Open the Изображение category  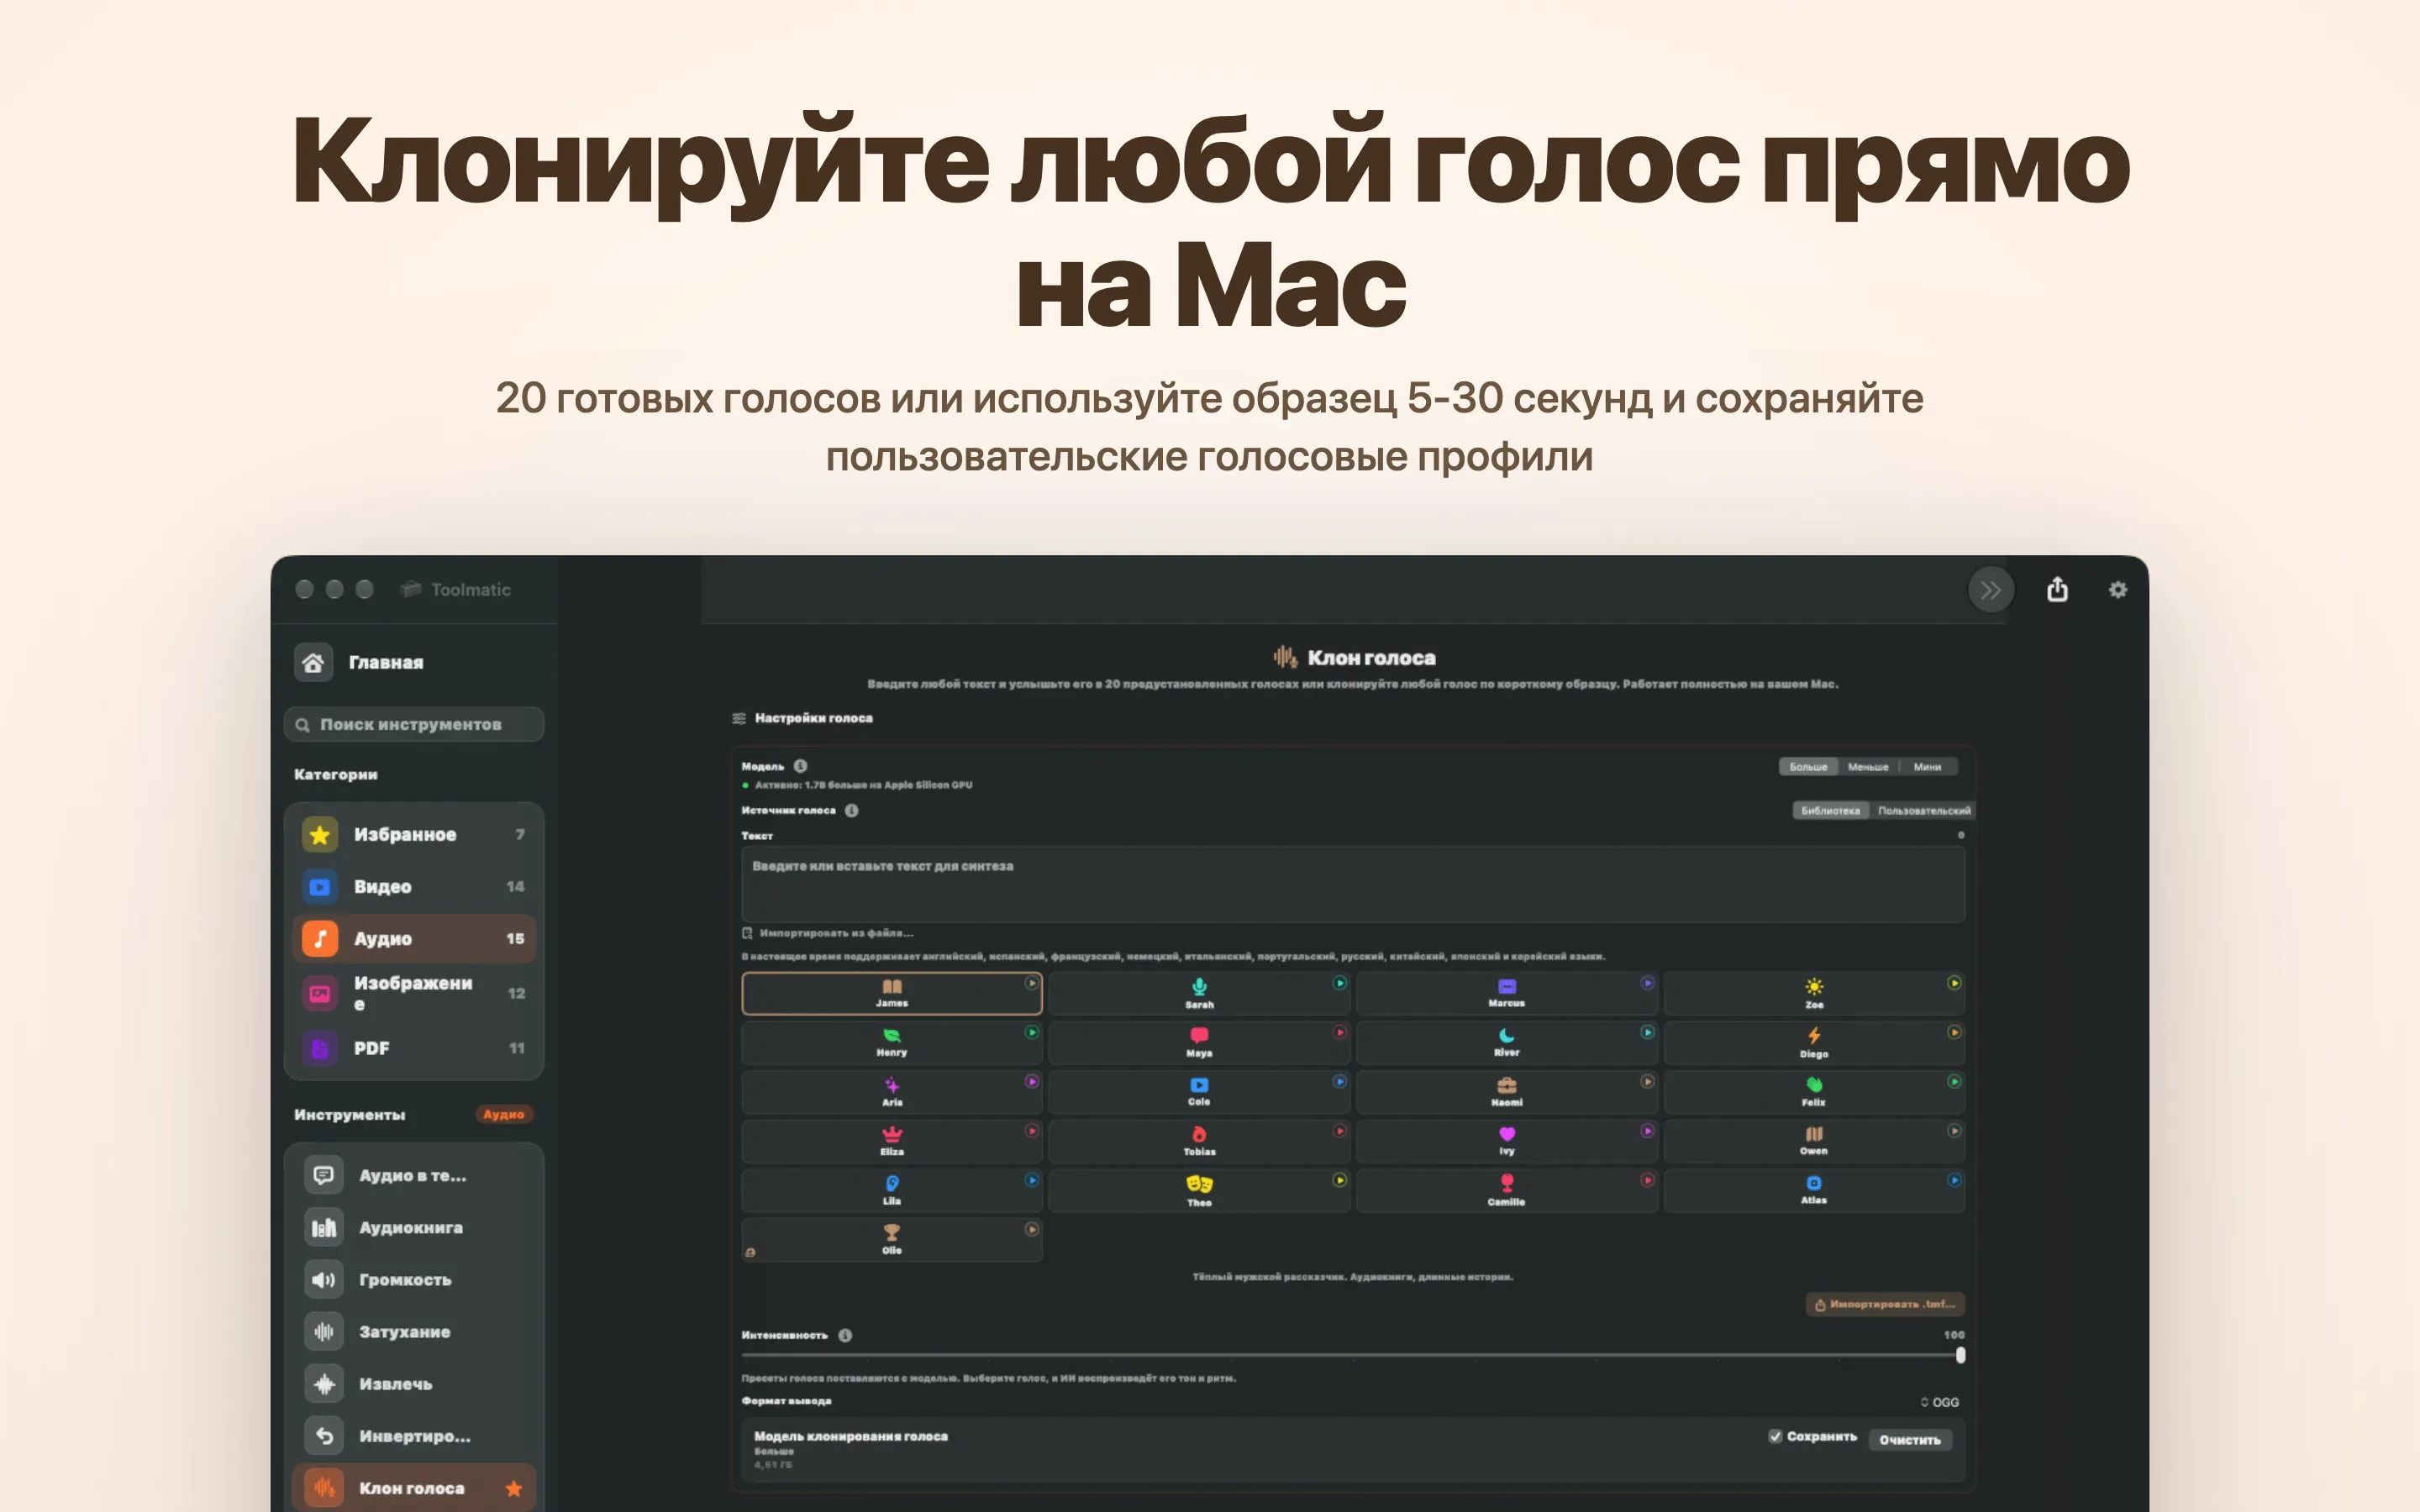coord(414,993)
